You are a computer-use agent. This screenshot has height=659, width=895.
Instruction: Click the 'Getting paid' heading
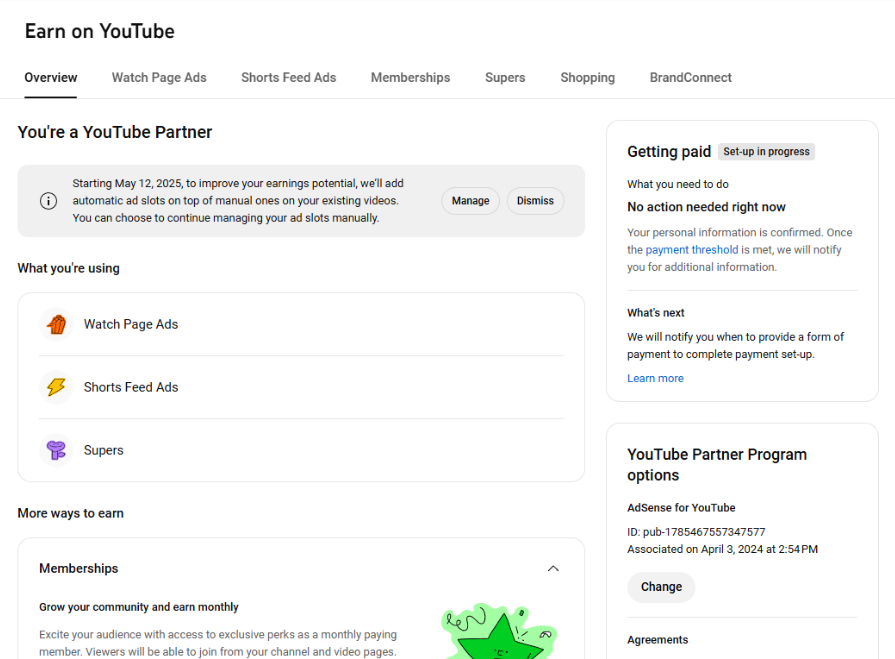(x=669, y=152)
